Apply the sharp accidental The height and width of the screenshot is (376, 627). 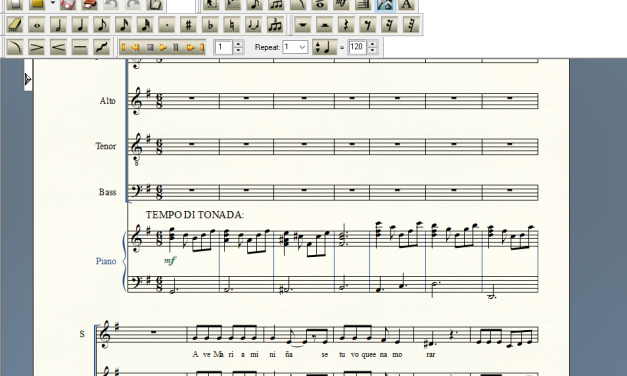point(188,25)
